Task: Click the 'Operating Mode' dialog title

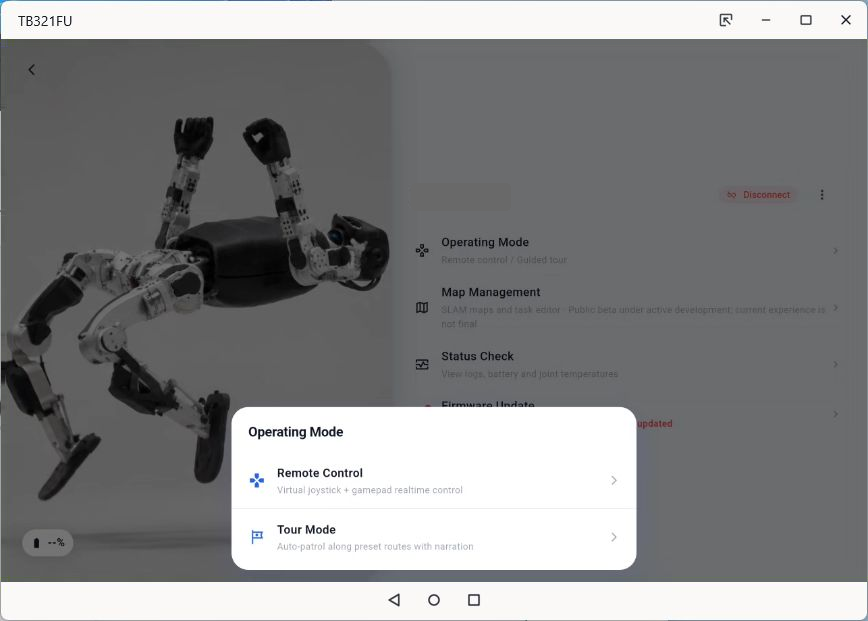Action: [x=296, y=432]
